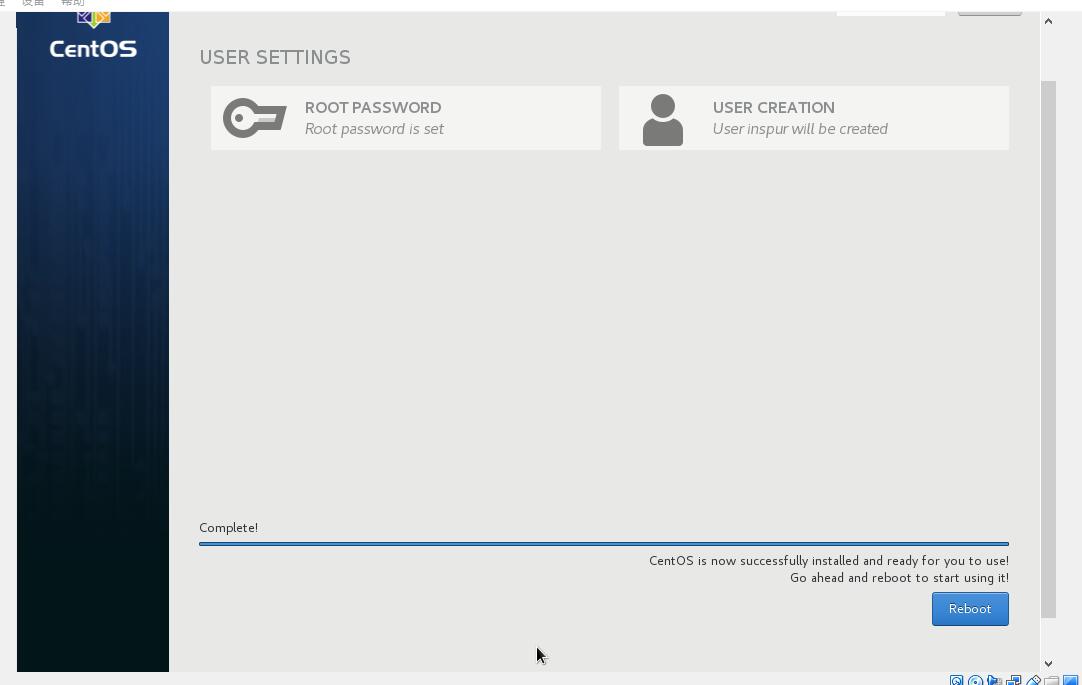The width and height of the screenshot is (1082, 685).
Task: Click the USB devices status icon
Action: click(x=1033, y=681)
